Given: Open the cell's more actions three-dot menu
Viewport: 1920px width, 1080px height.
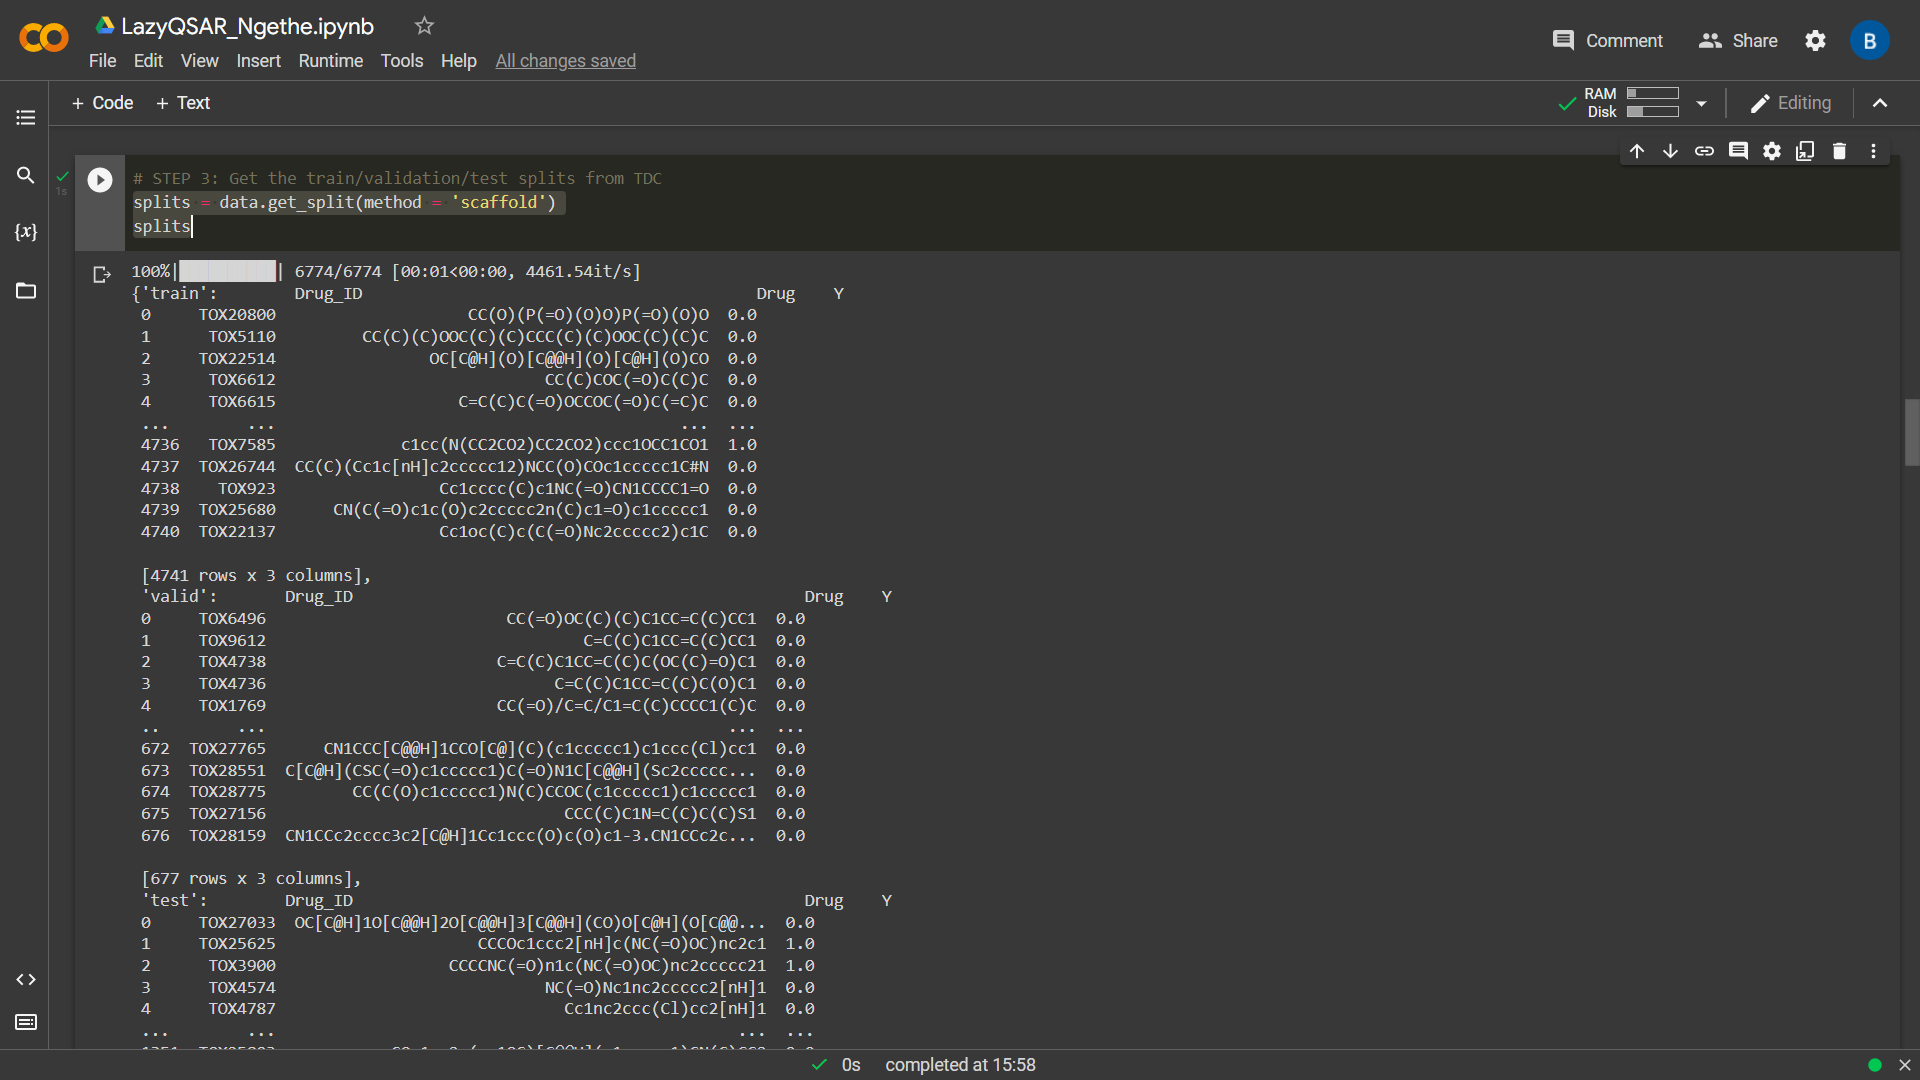Looking at the screenshot, I should [x=1874, y=151].
